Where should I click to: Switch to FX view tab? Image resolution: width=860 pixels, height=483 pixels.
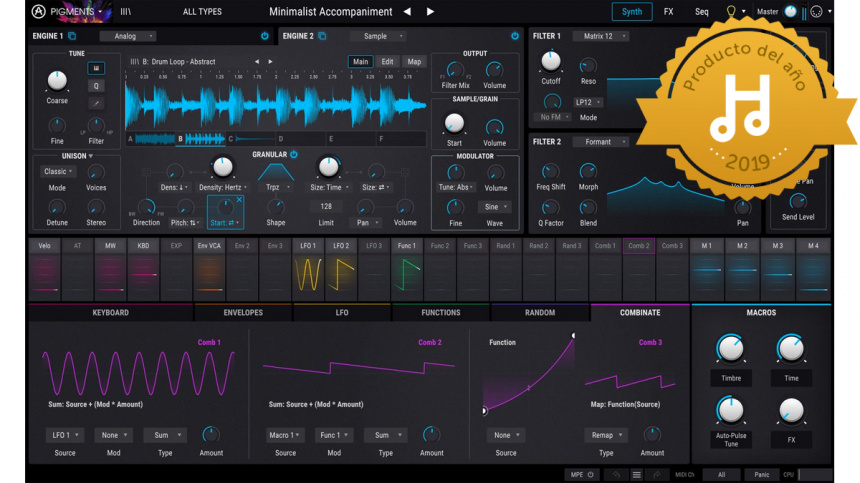tap(669, 12)
